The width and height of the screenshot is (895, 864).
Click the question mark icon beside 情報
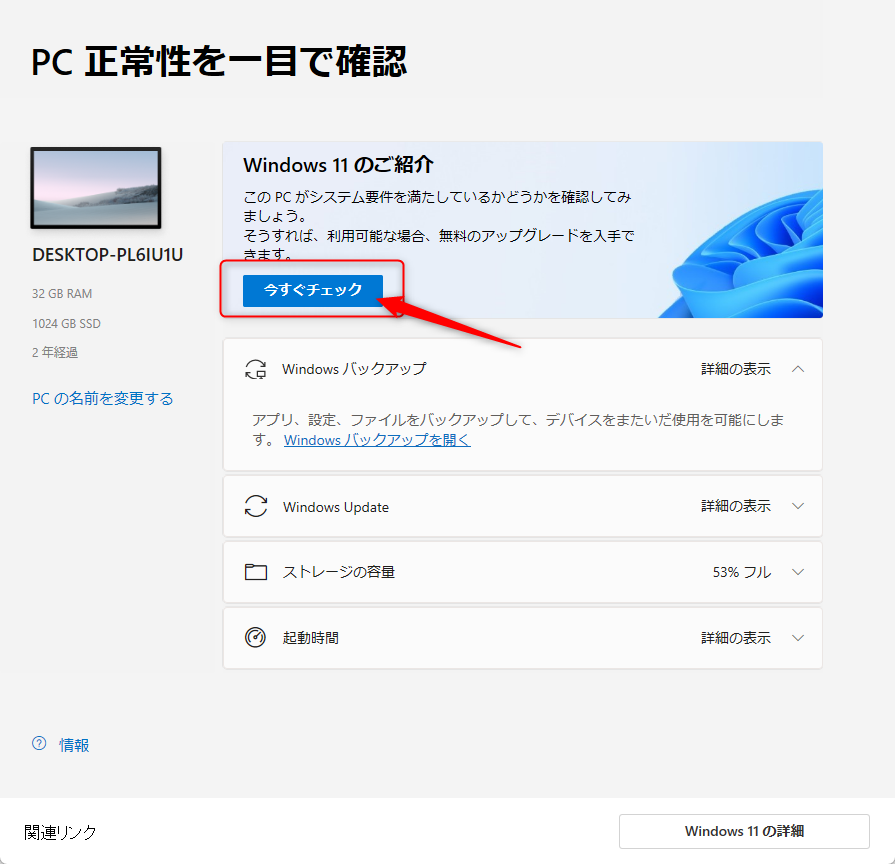pos(39,744)
